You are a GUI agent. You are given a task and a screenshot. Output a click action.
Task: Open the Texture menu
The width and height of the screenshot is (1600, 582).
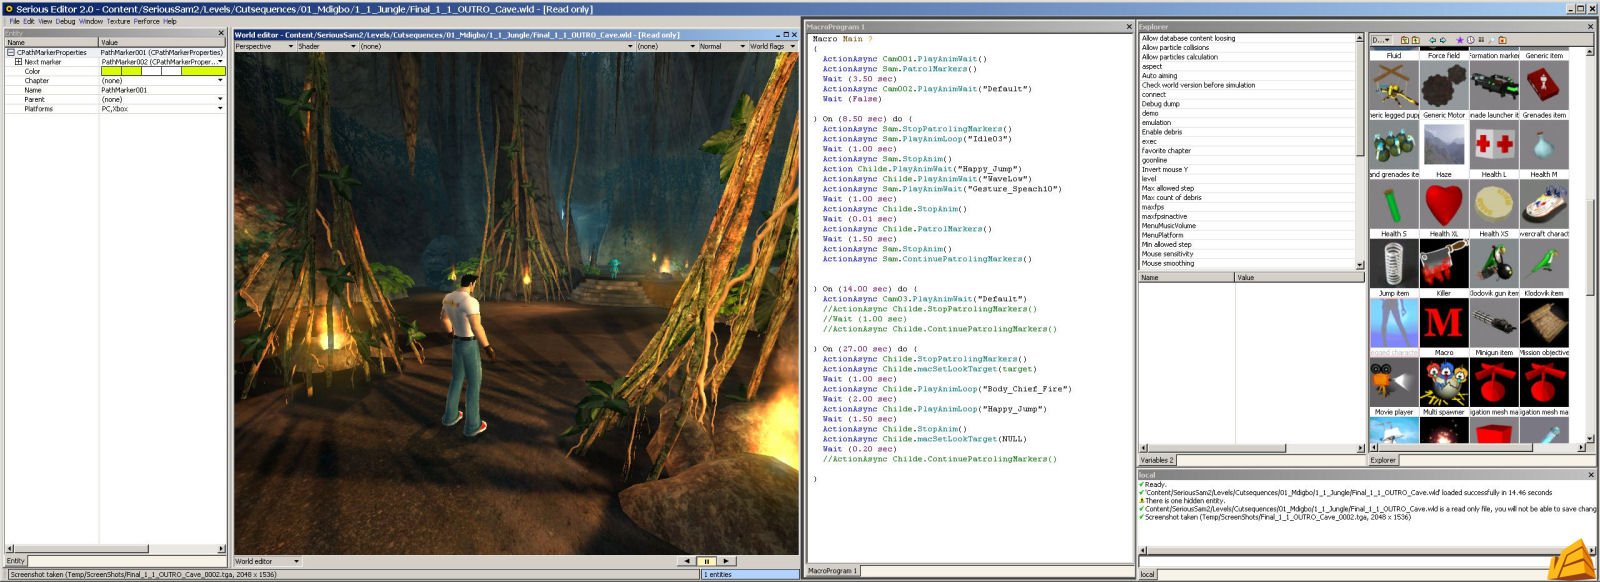point(118,21)
